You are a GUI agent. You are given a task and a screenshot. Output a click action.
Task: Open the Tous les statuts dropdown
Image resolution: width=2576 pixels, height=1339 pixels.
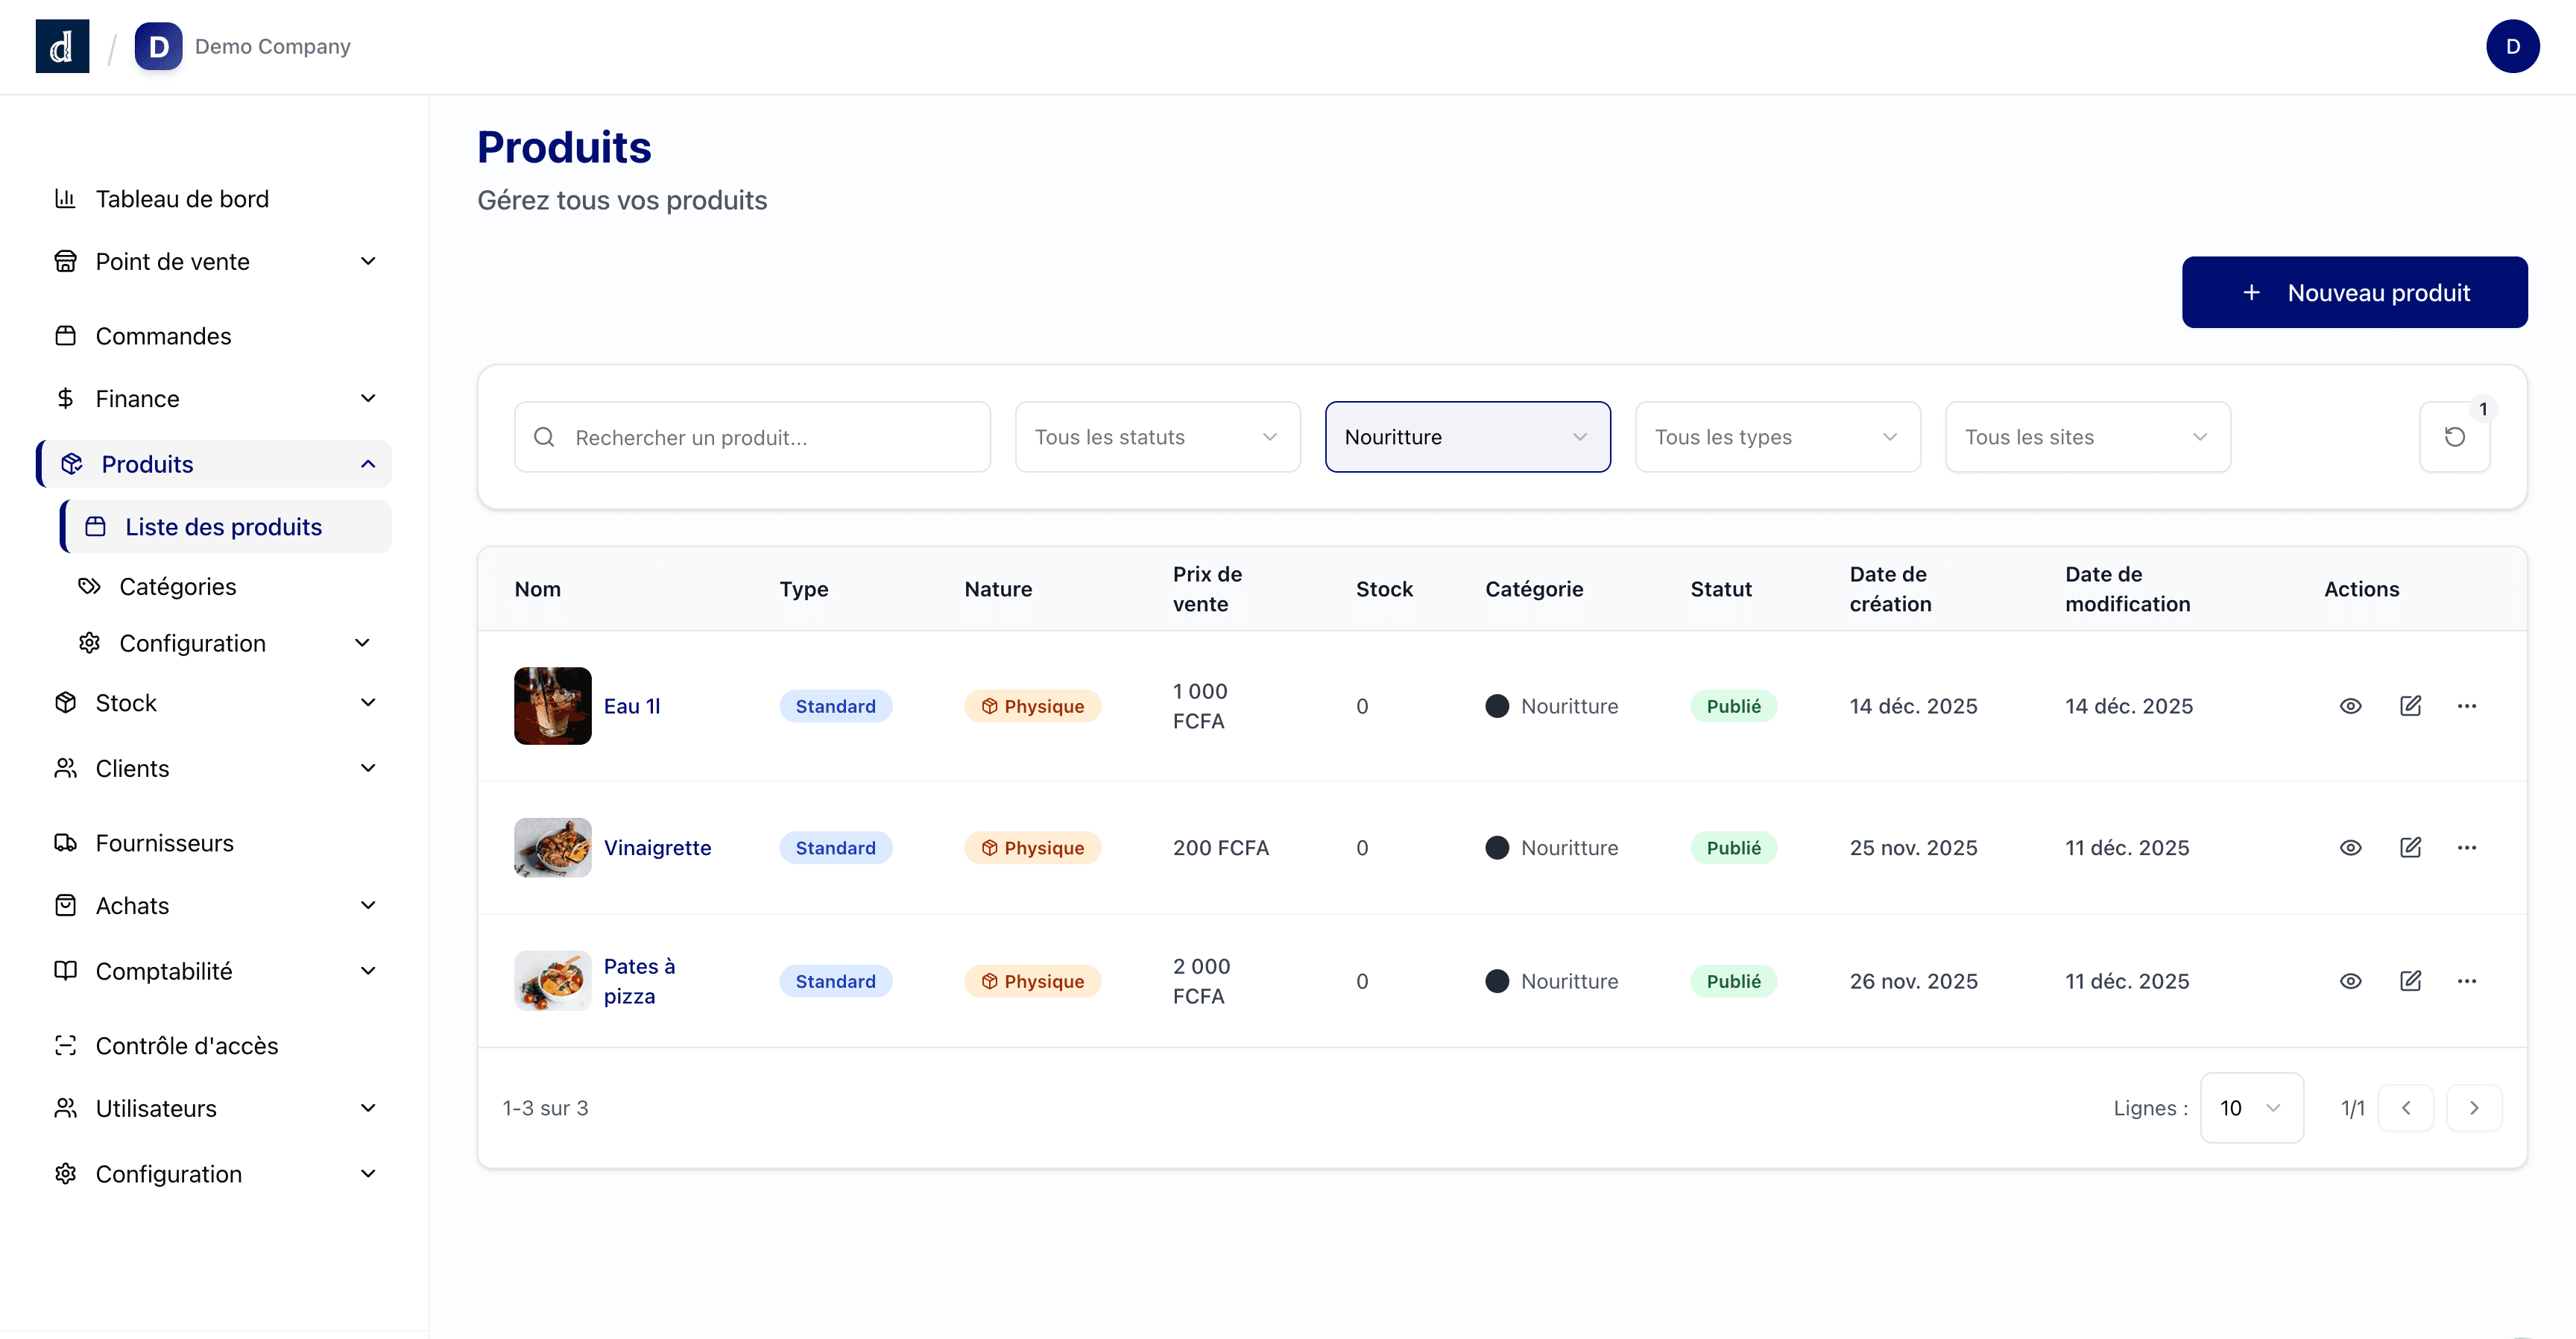pos(1157,437)
